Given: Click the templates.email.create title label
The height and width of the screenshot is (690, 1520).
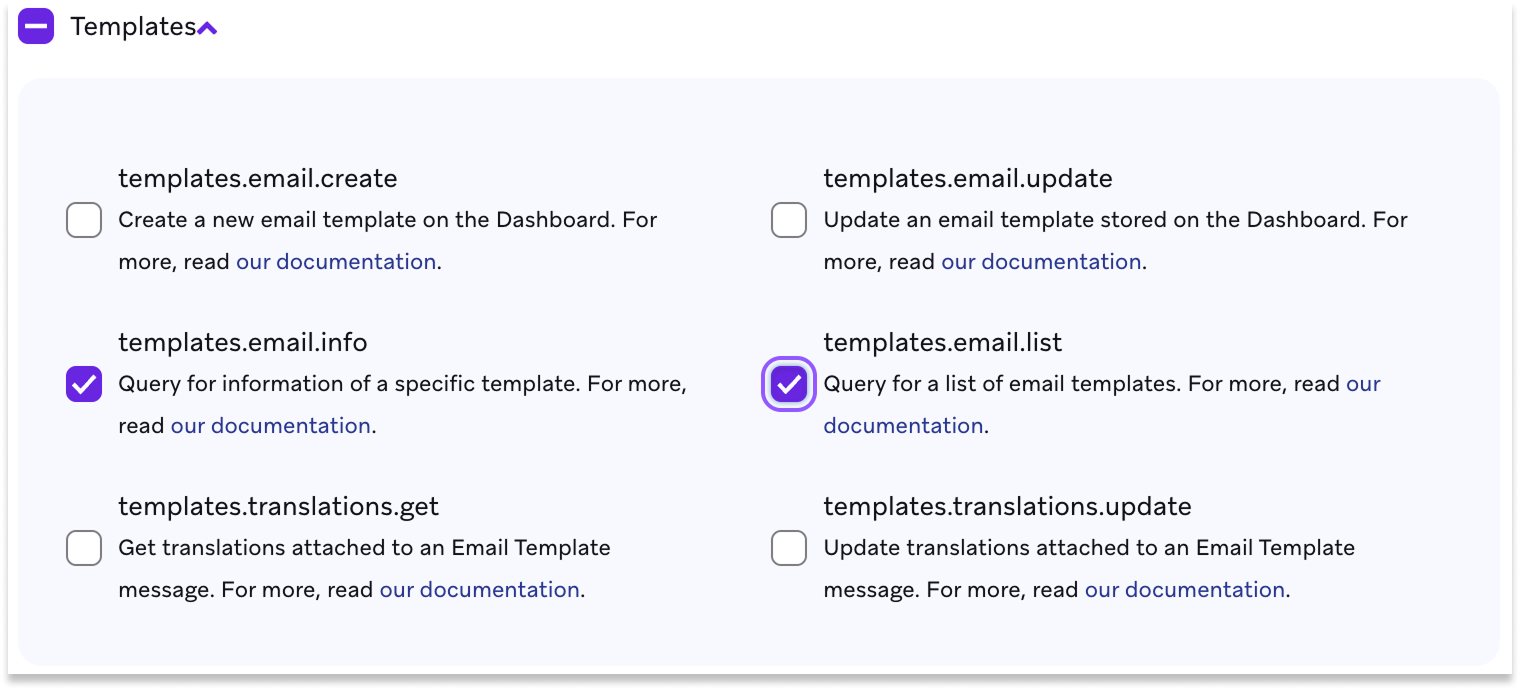Looking at the screenshot, I should coord(258,179).
